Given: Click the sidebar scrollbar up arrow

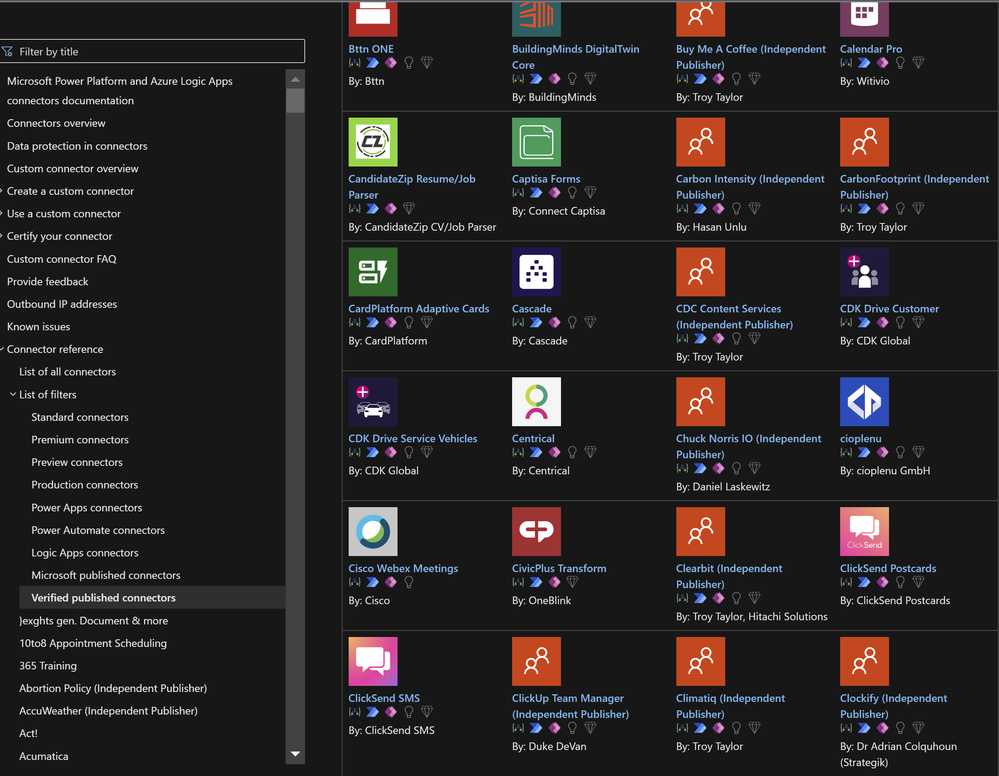Looking at the screenshot, I should [295, 79].
